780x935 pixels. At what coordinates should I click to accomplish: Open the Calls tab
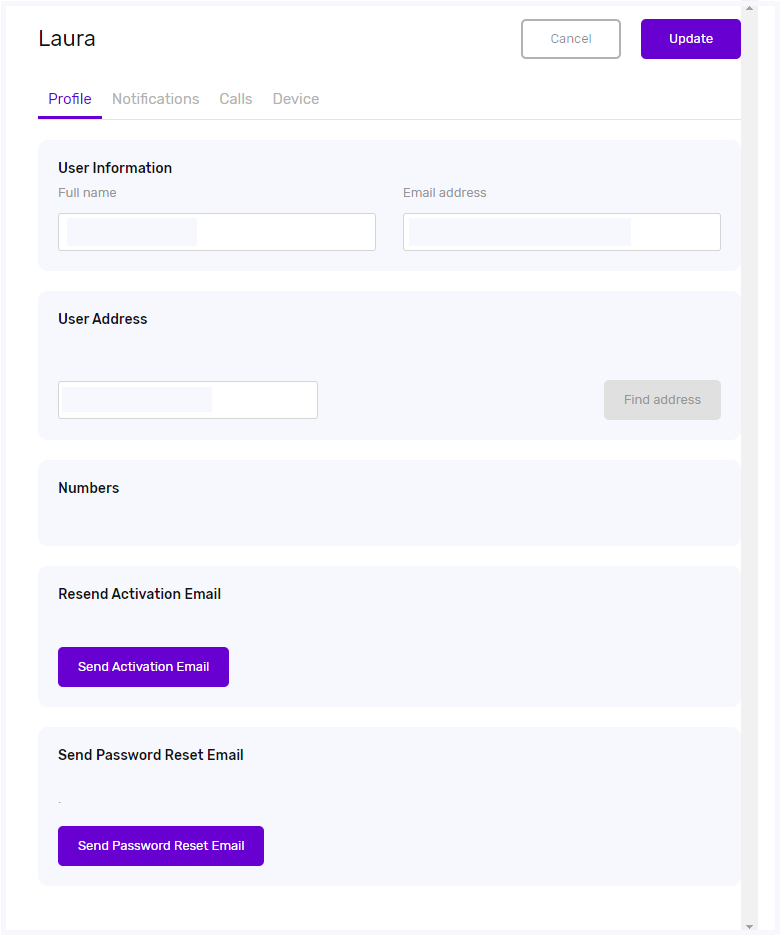click(x=236, y=99)
